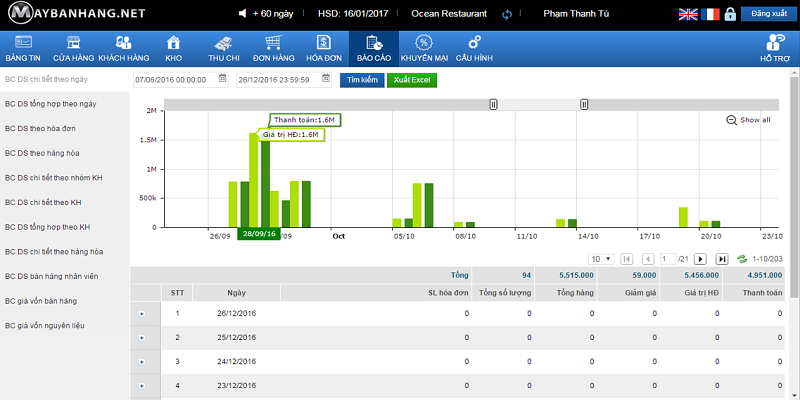The height and width of the screenshot is (400, 800).
Task: Click the green refresh table icon
Action: [x=742, y=259]
